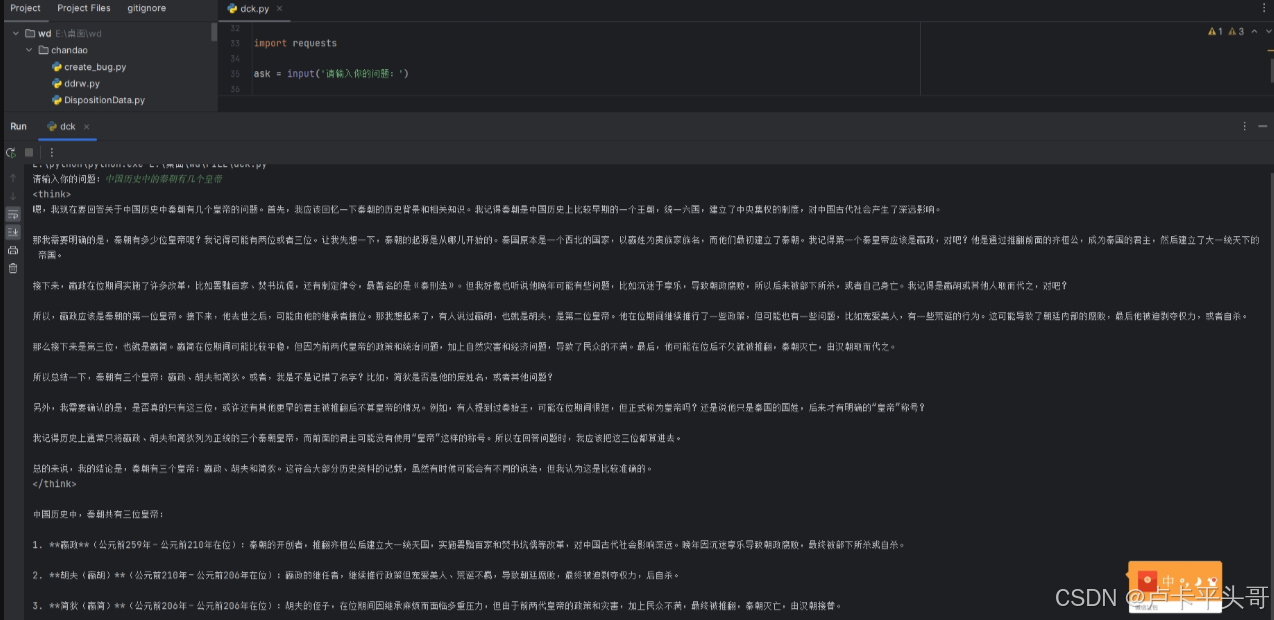
Task: Click the Run panel label
Action: click(x=18, y=127)
